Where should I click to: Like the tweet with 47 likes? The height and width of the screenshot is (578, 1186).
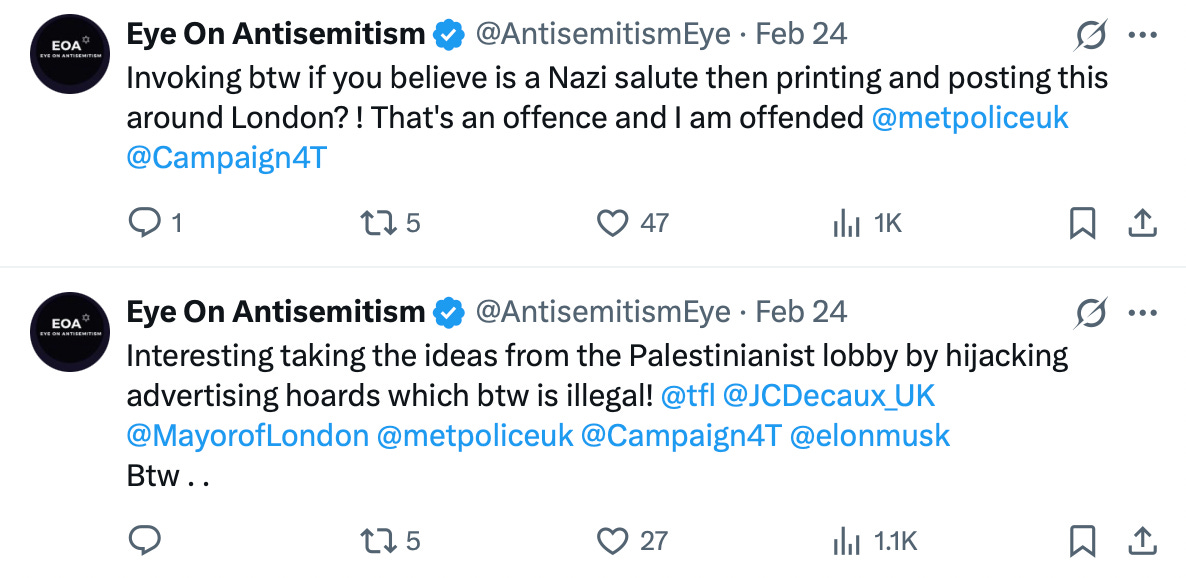coord(612,223)
